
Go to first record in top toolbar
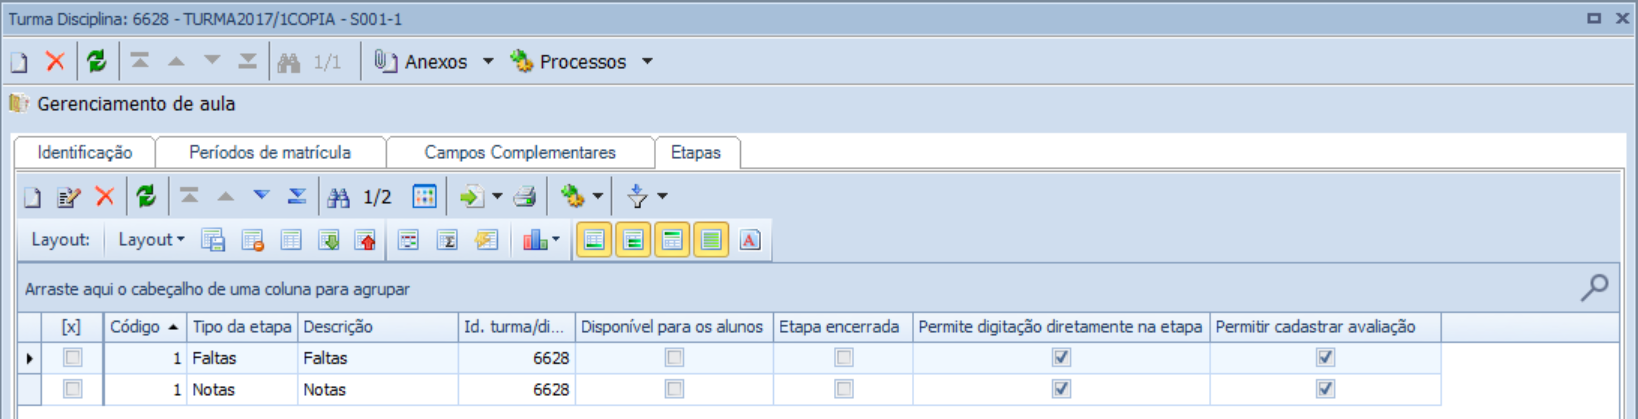(140, 62)
